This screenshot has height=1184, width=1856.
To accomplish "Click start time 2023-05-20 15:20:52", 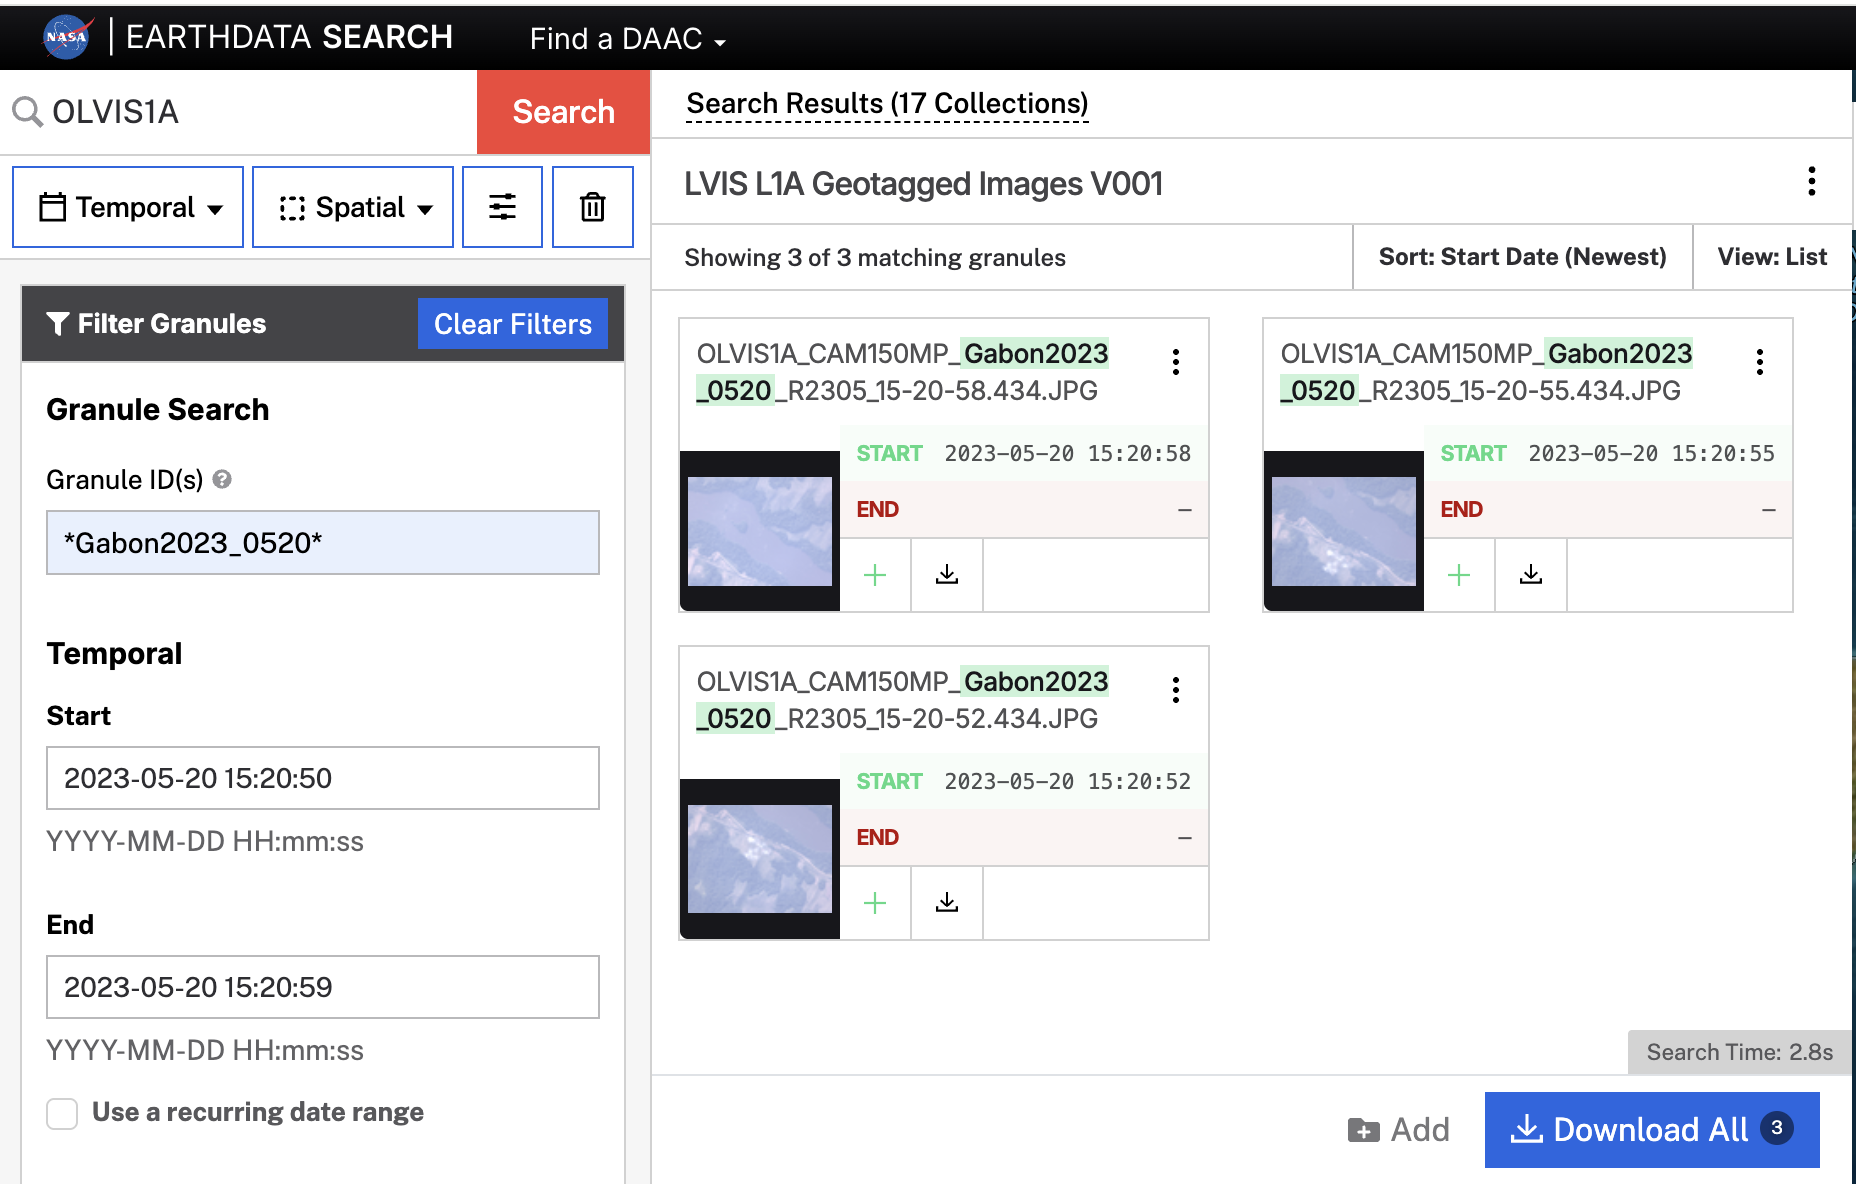I will coord(1067,782).
